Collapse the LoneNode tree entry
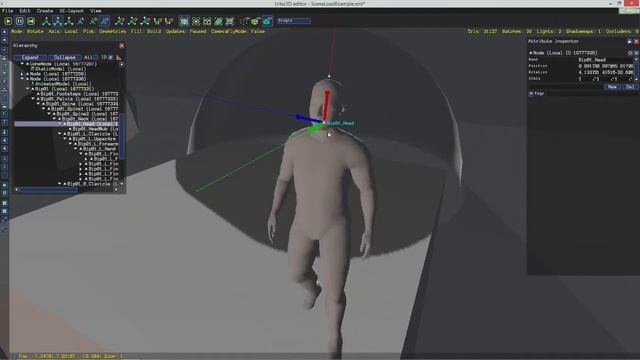Screen dimensions: 640x360 (x=22, y=64)
